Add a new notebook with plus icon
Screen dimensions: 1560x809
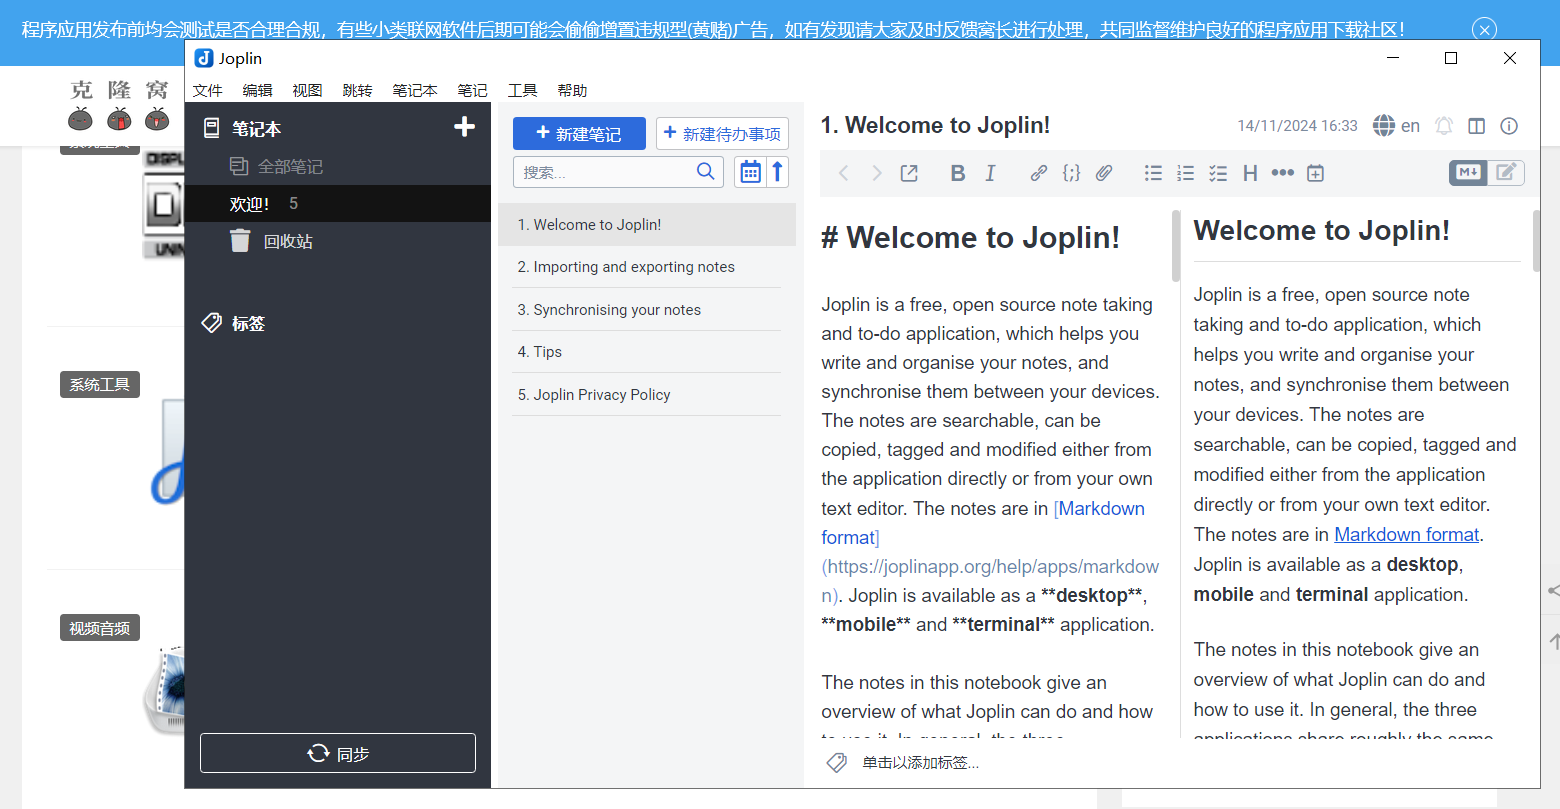click(464, 126)
